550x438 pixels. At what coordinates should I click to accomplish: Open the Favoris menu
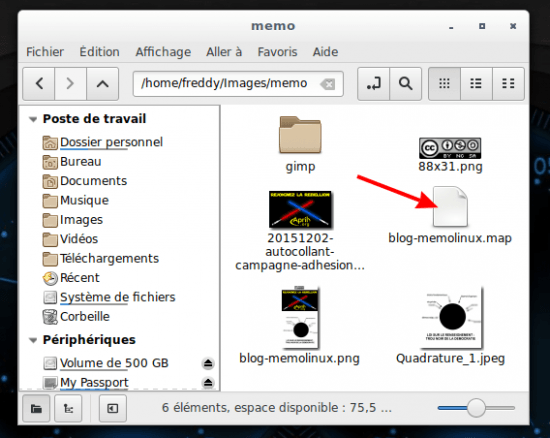[x=277, y=52]
